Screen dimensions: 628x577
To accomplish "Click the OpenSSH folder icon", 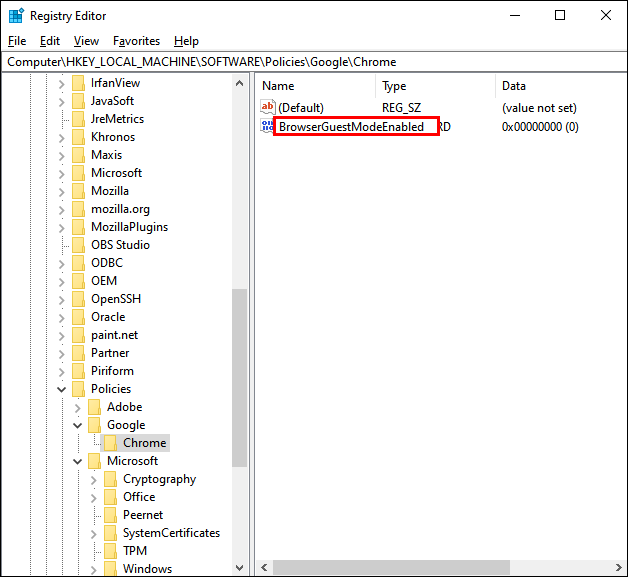I will (78, 299).
